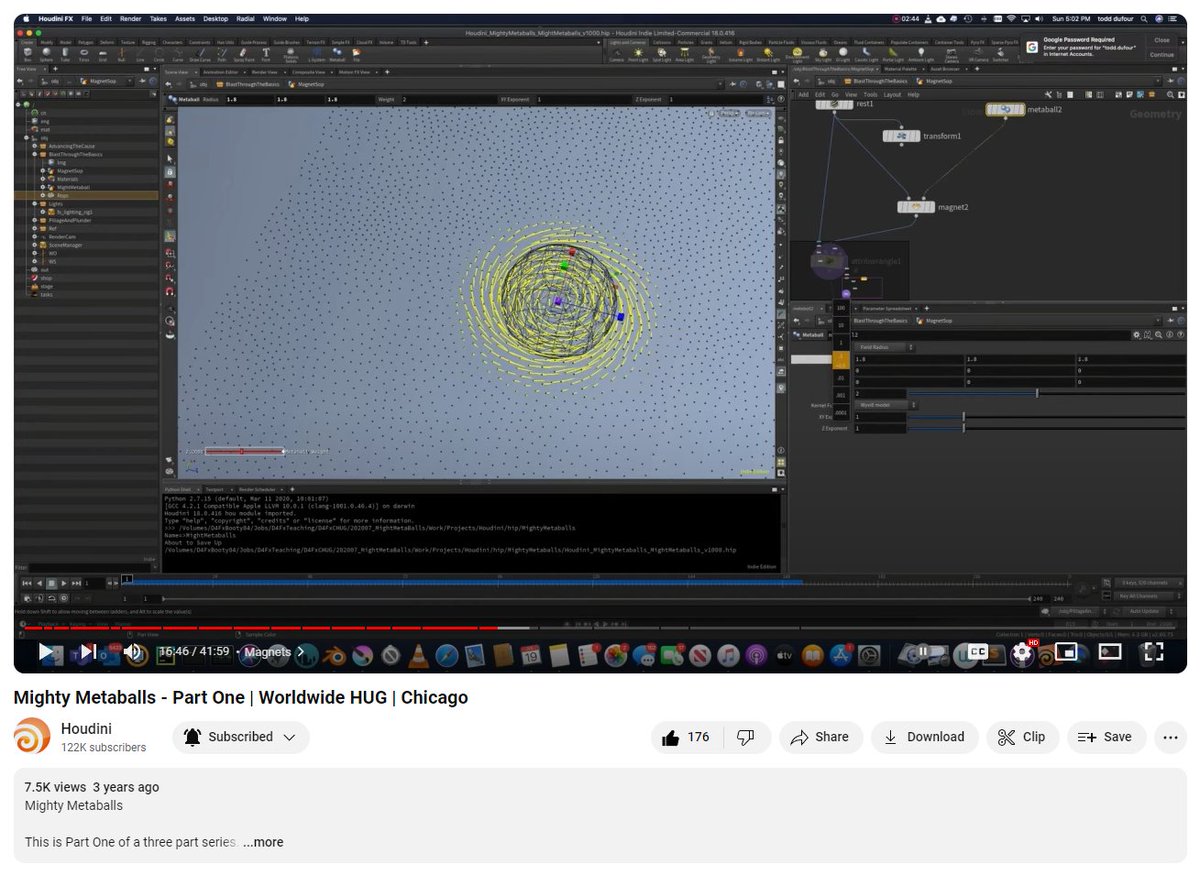Select the Font shelf tool
Image resolution: width=1200 pixels, height=875 pixels.
[x=266, y=54]
